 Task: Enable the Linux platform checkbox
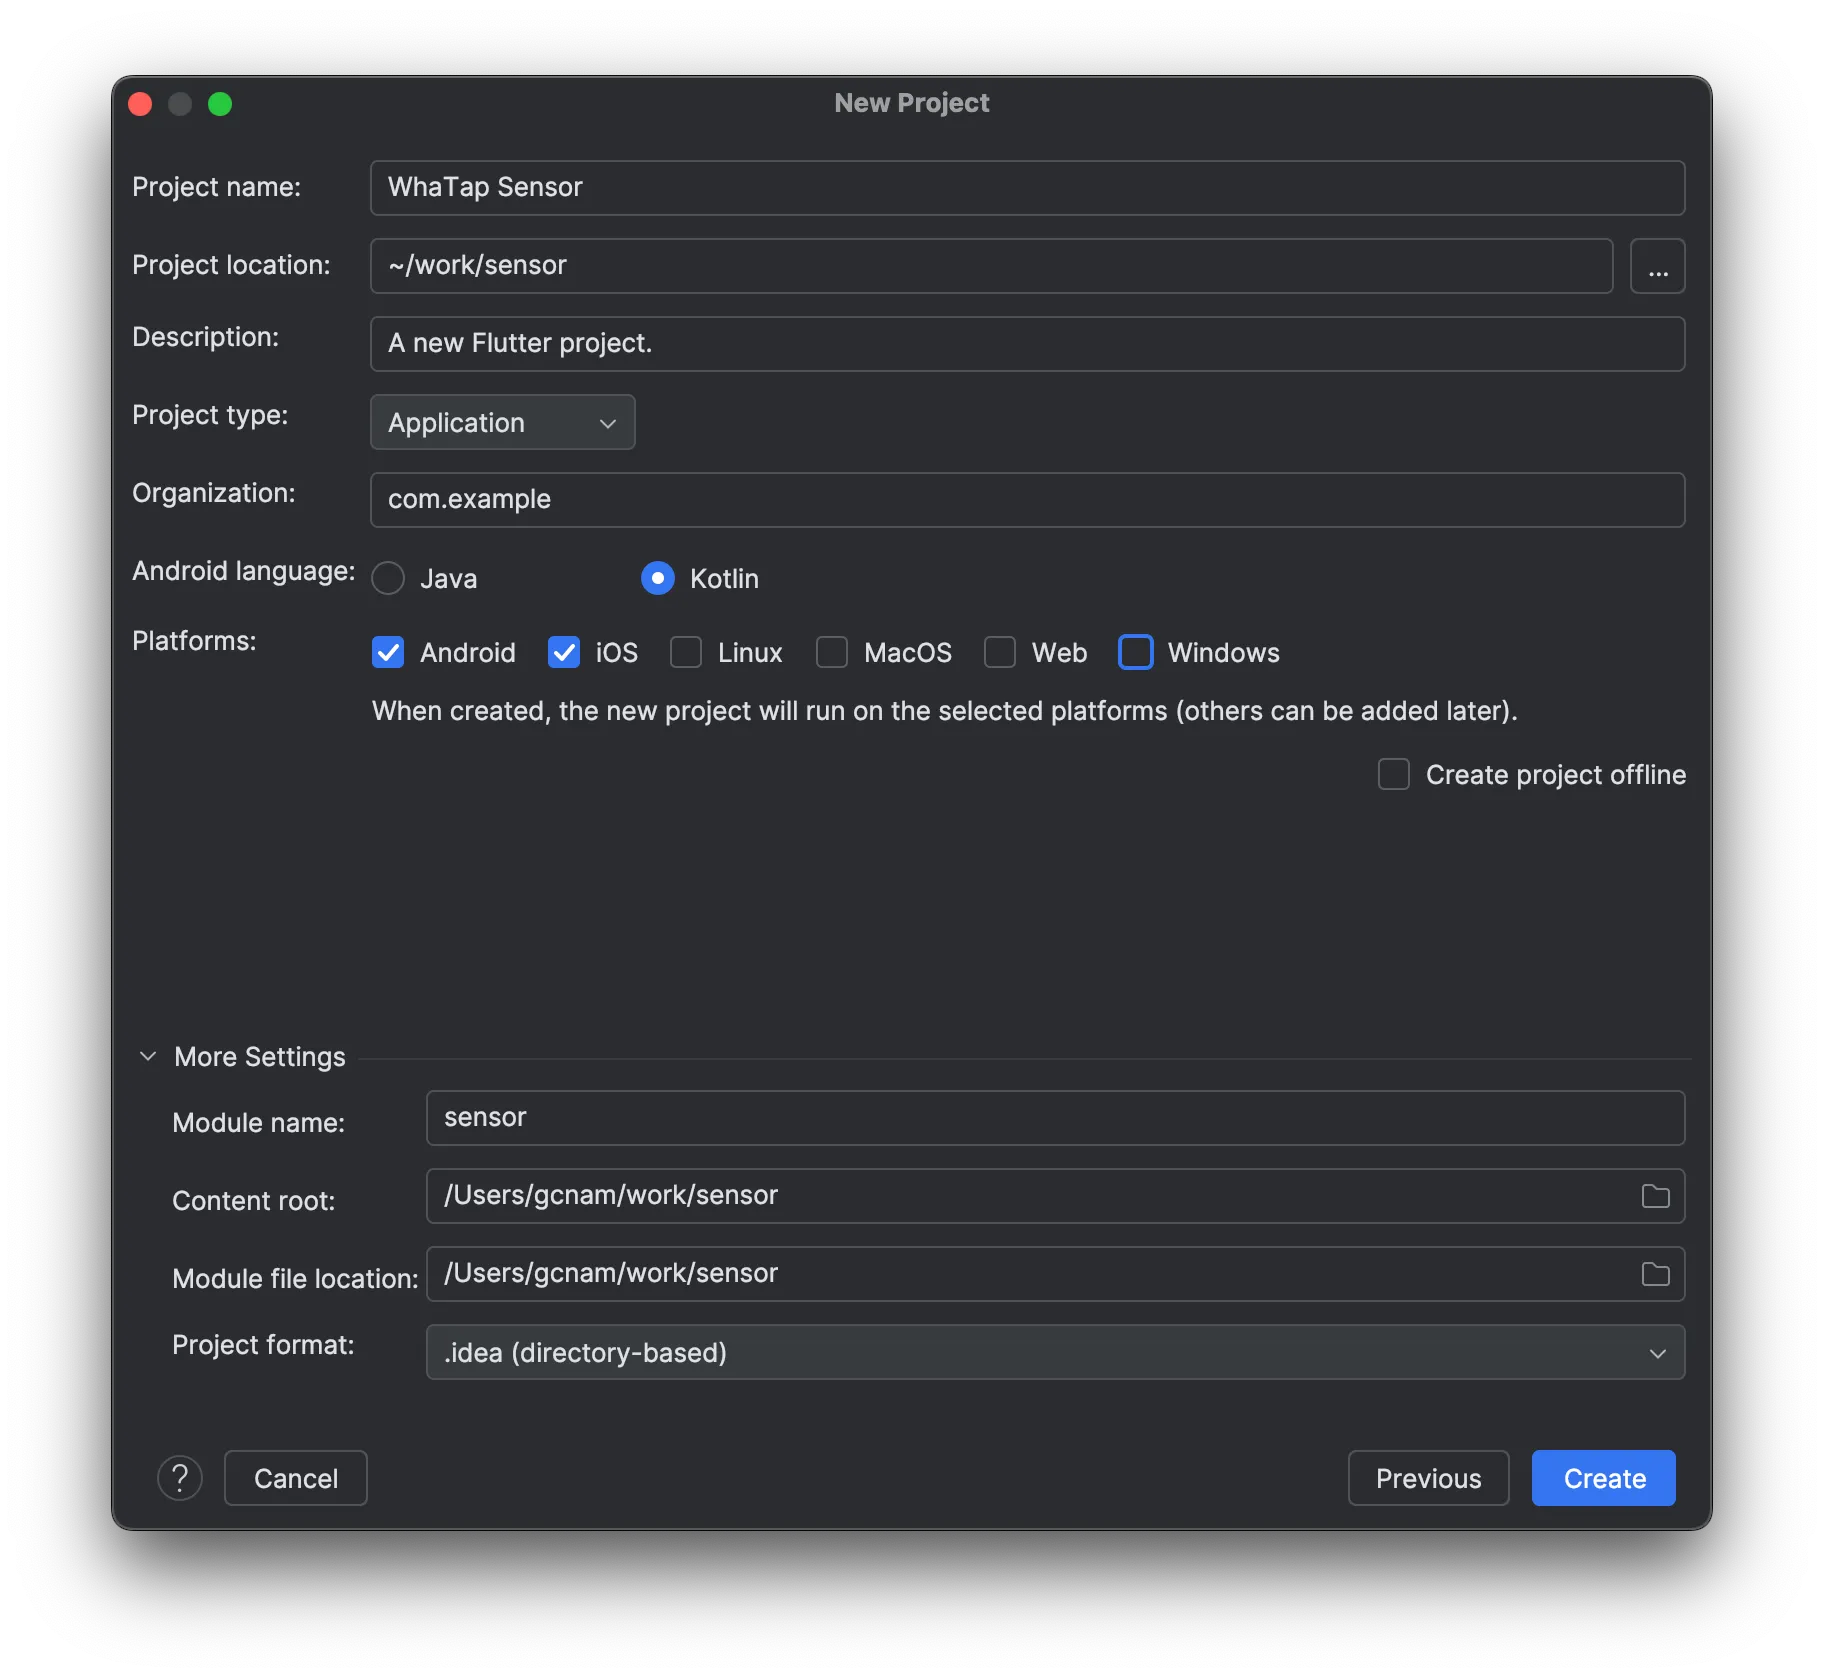(686, 652)
